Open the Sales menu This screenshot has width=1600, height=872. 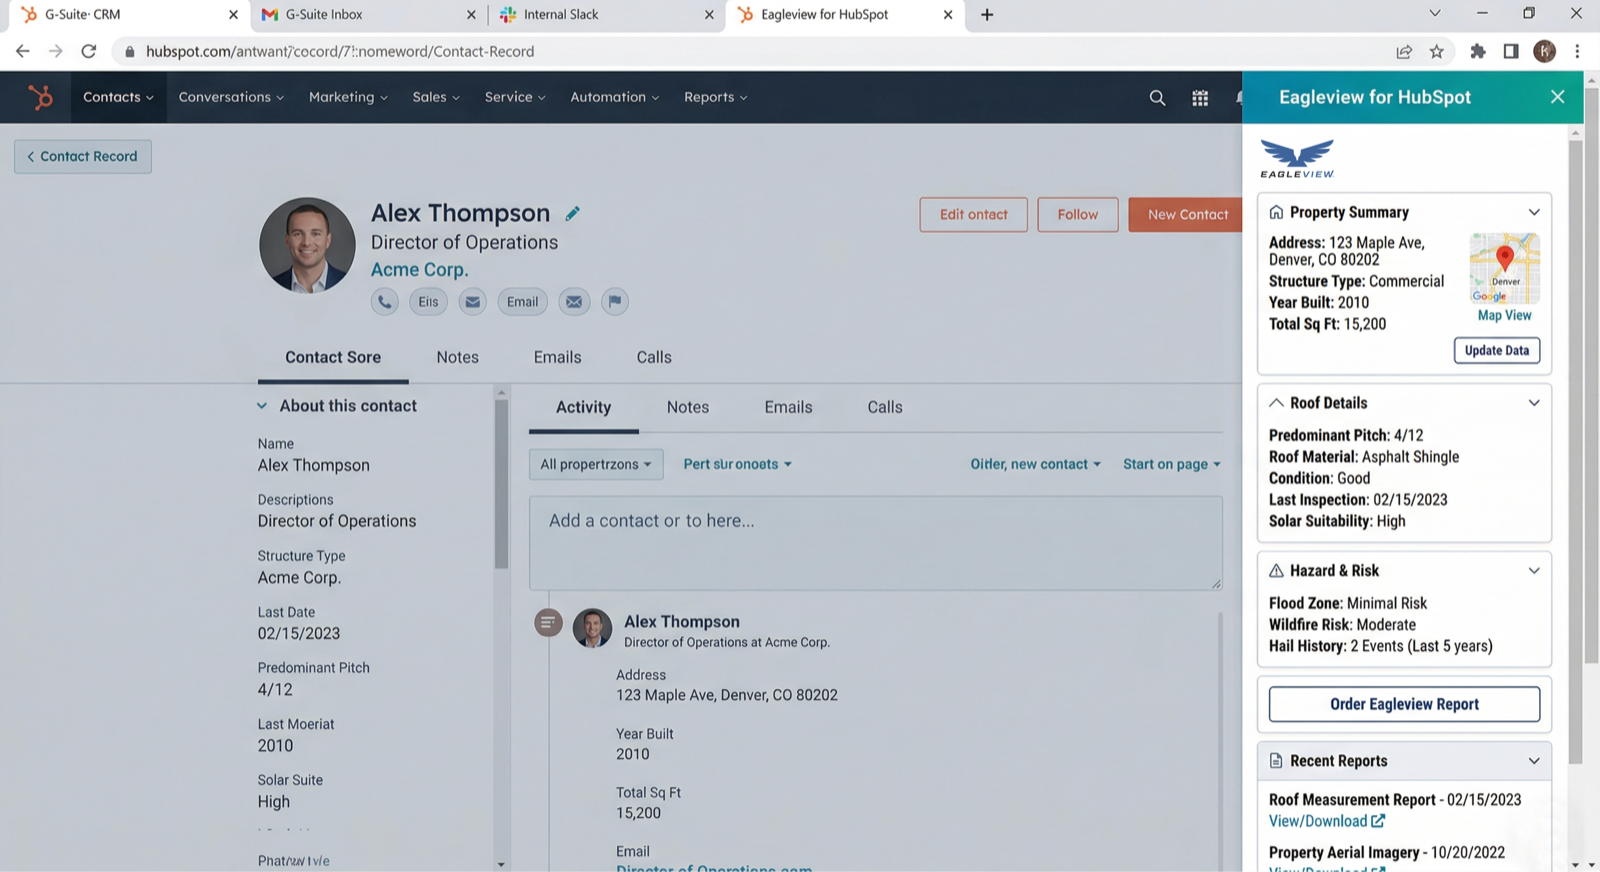436,97
